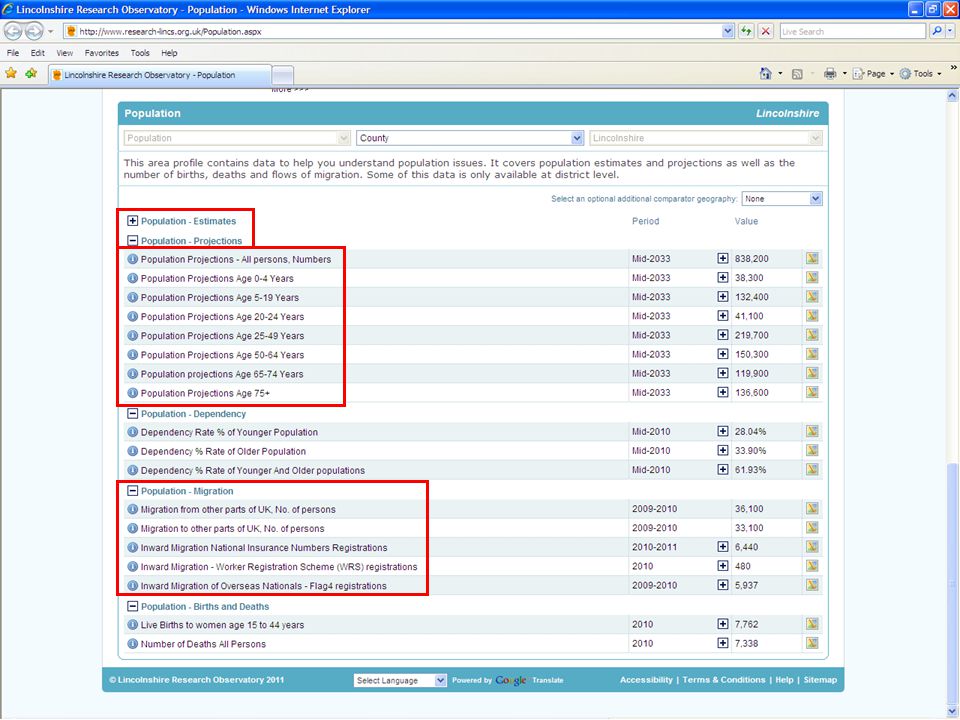Screen dimensions: 960x720
Task: Open the comparator geography None dropdown
Action: pos(782,198)
